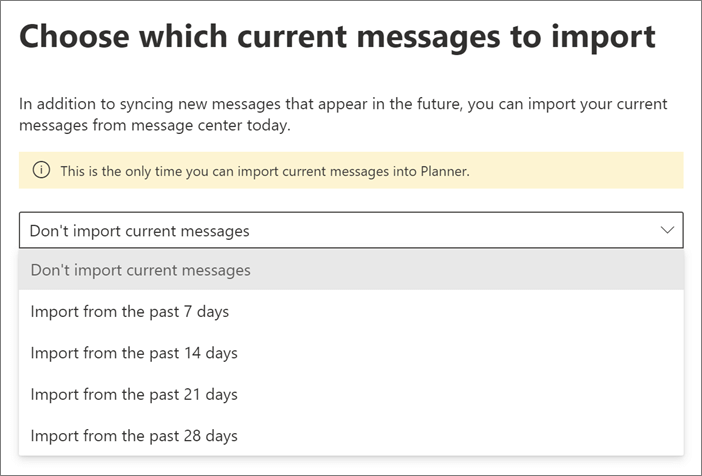Click the combo box showing the current selection
The width and height of the screenshot is (702, 476).
tap(340, 231)
